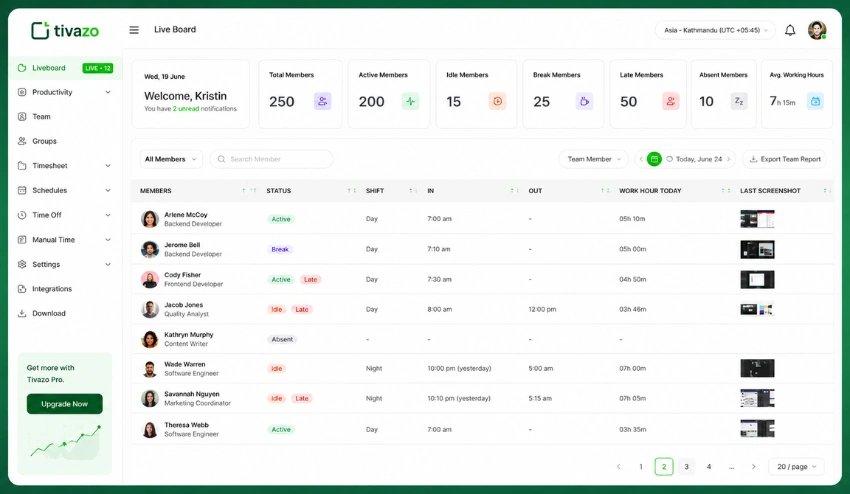850x494 pixels.
Task: Click Jerome Bell's Break status badge
Action: point(280,249)
